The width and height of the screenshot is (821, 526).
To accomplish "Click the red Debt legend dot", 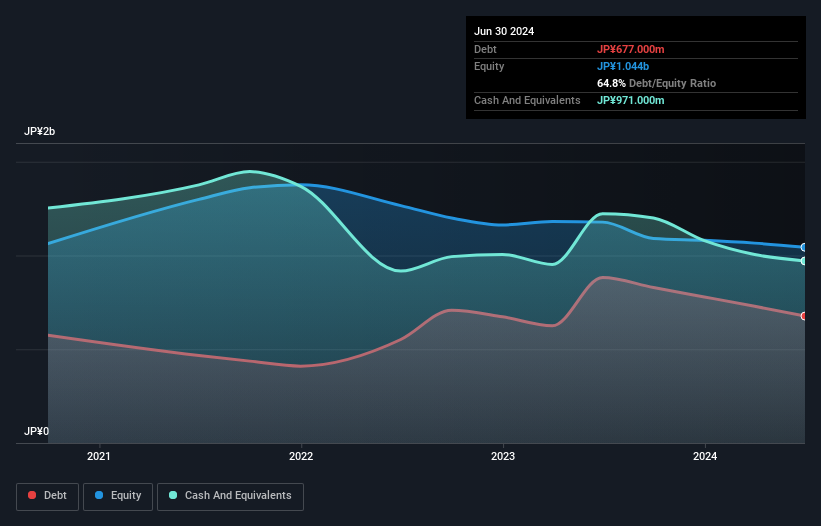I will point(32,495).
